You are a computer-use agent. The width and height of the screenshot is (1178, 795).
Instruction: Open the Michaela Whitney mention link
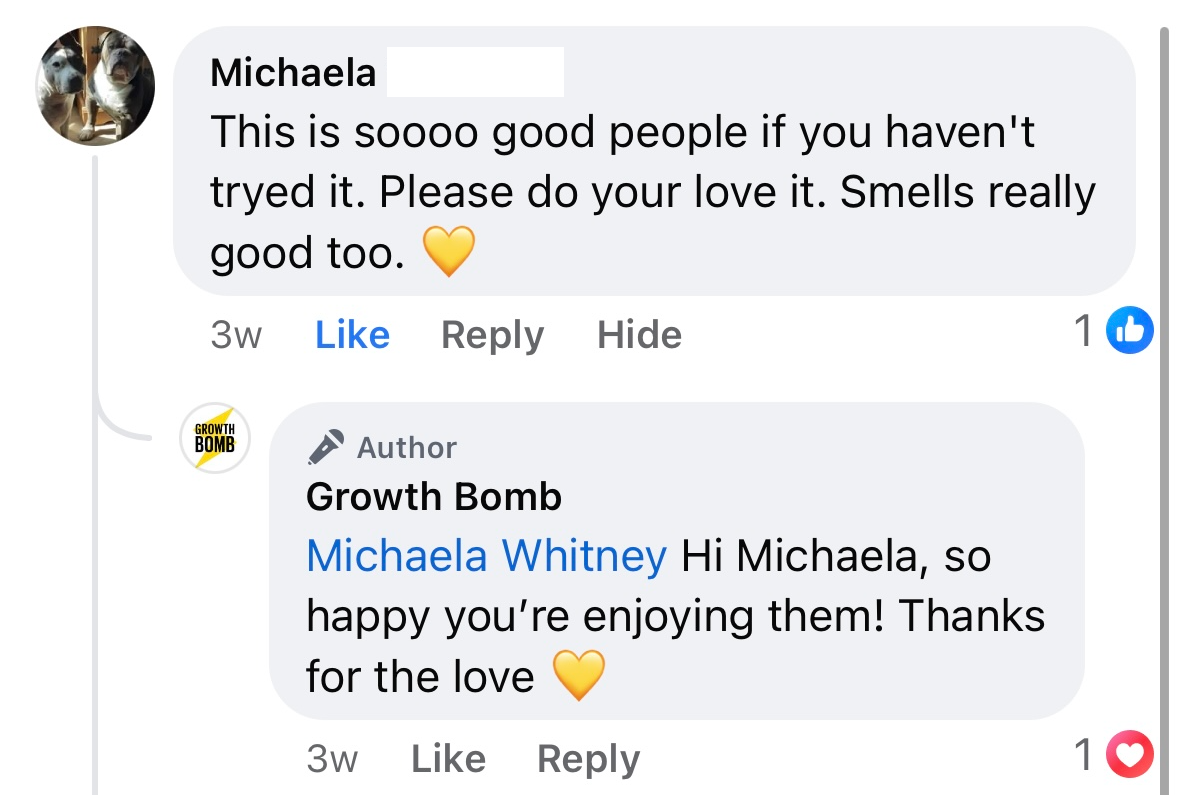pos(486,555)
